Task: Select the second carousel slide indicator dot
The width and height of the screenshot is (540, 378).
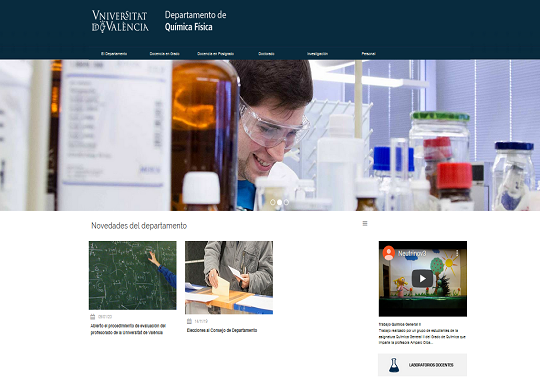Action: (x=279, y=202)
